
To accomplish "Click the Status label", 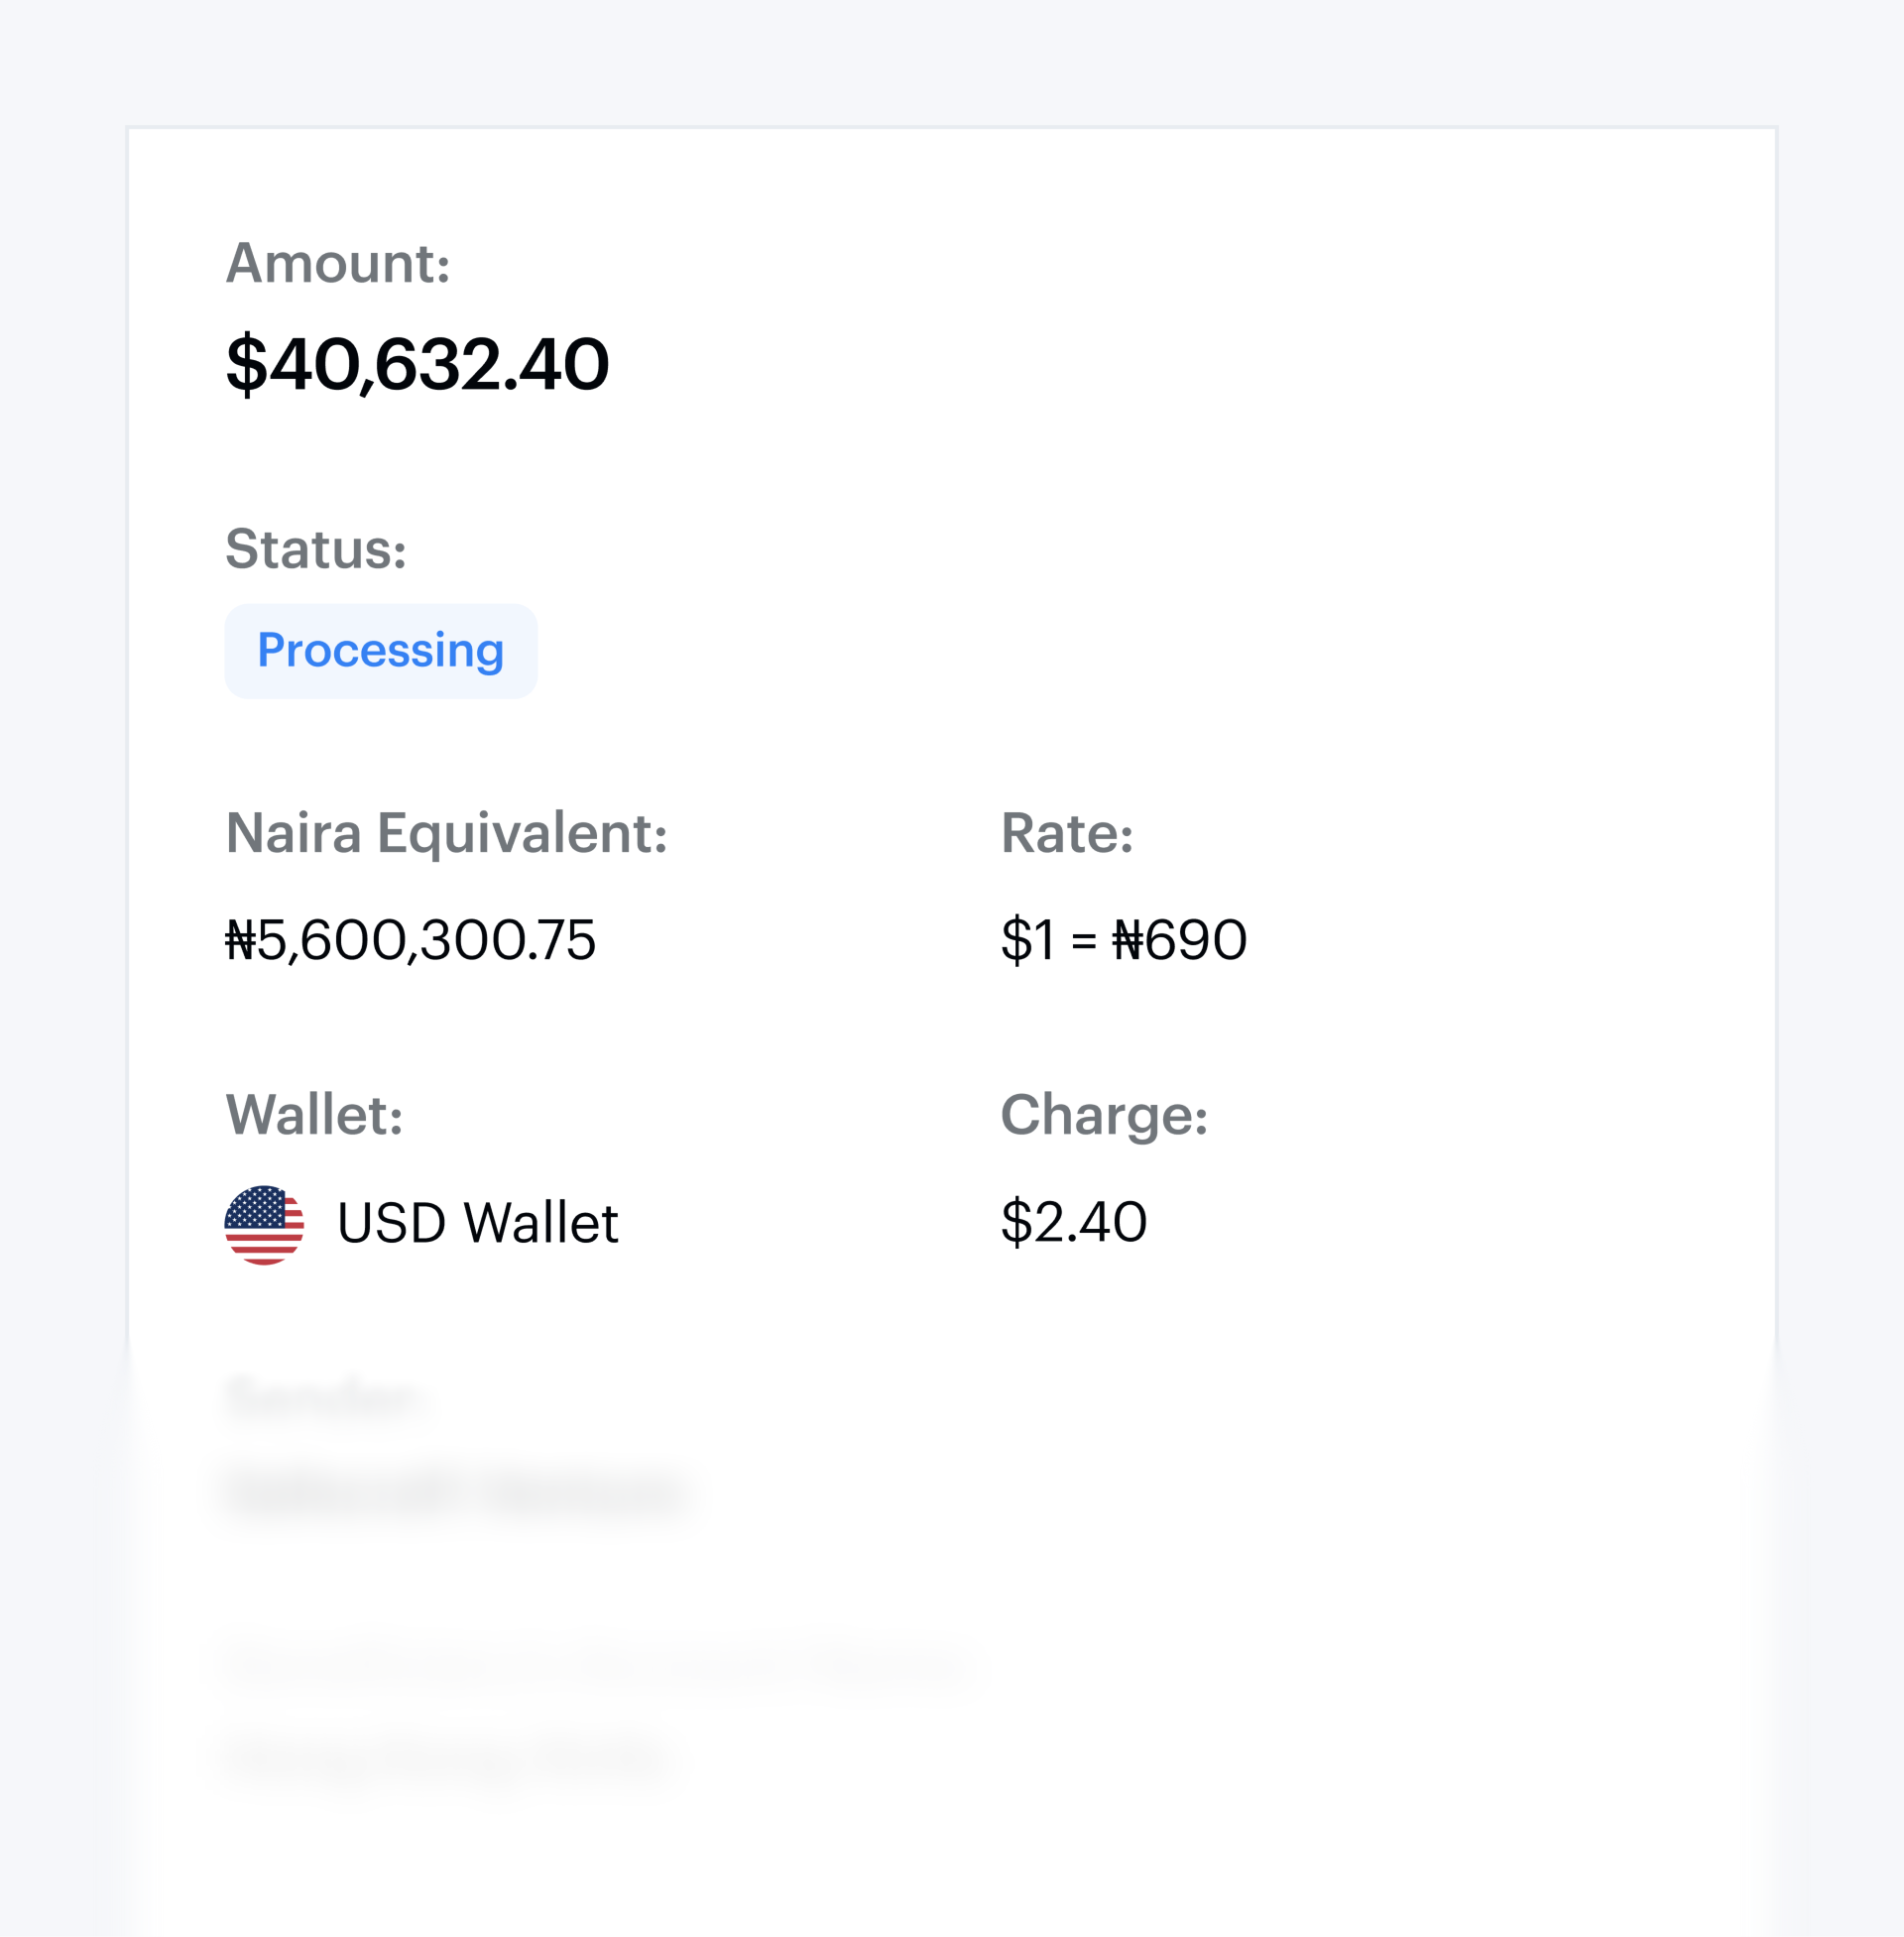I will [316, 549].
